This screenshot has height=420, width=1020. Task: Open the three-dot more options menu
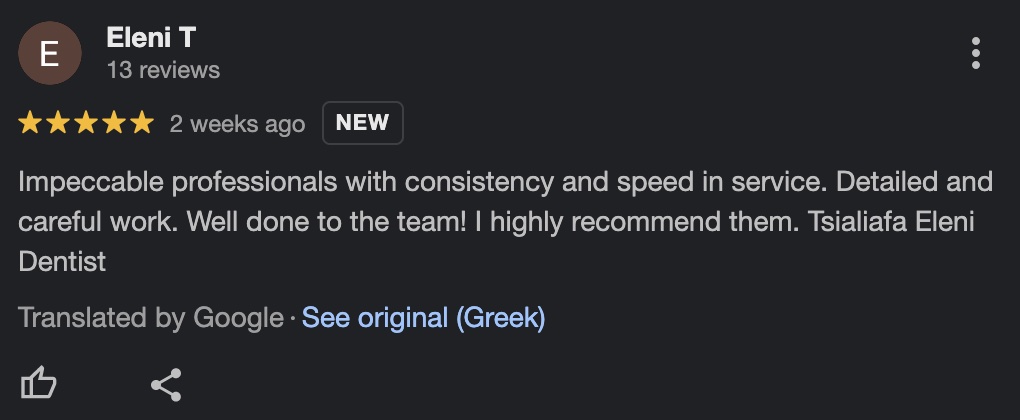pyautogui.click(x=975, y=53)
